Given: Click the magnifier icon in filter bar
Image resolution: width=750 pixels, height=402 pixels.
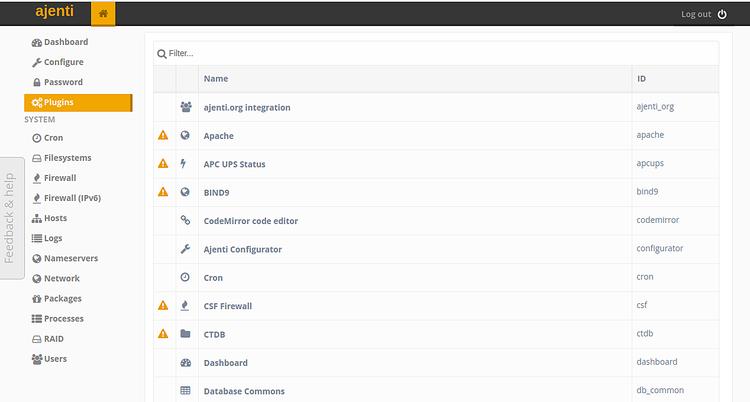Looking at the screenshot, I should 162,54.
